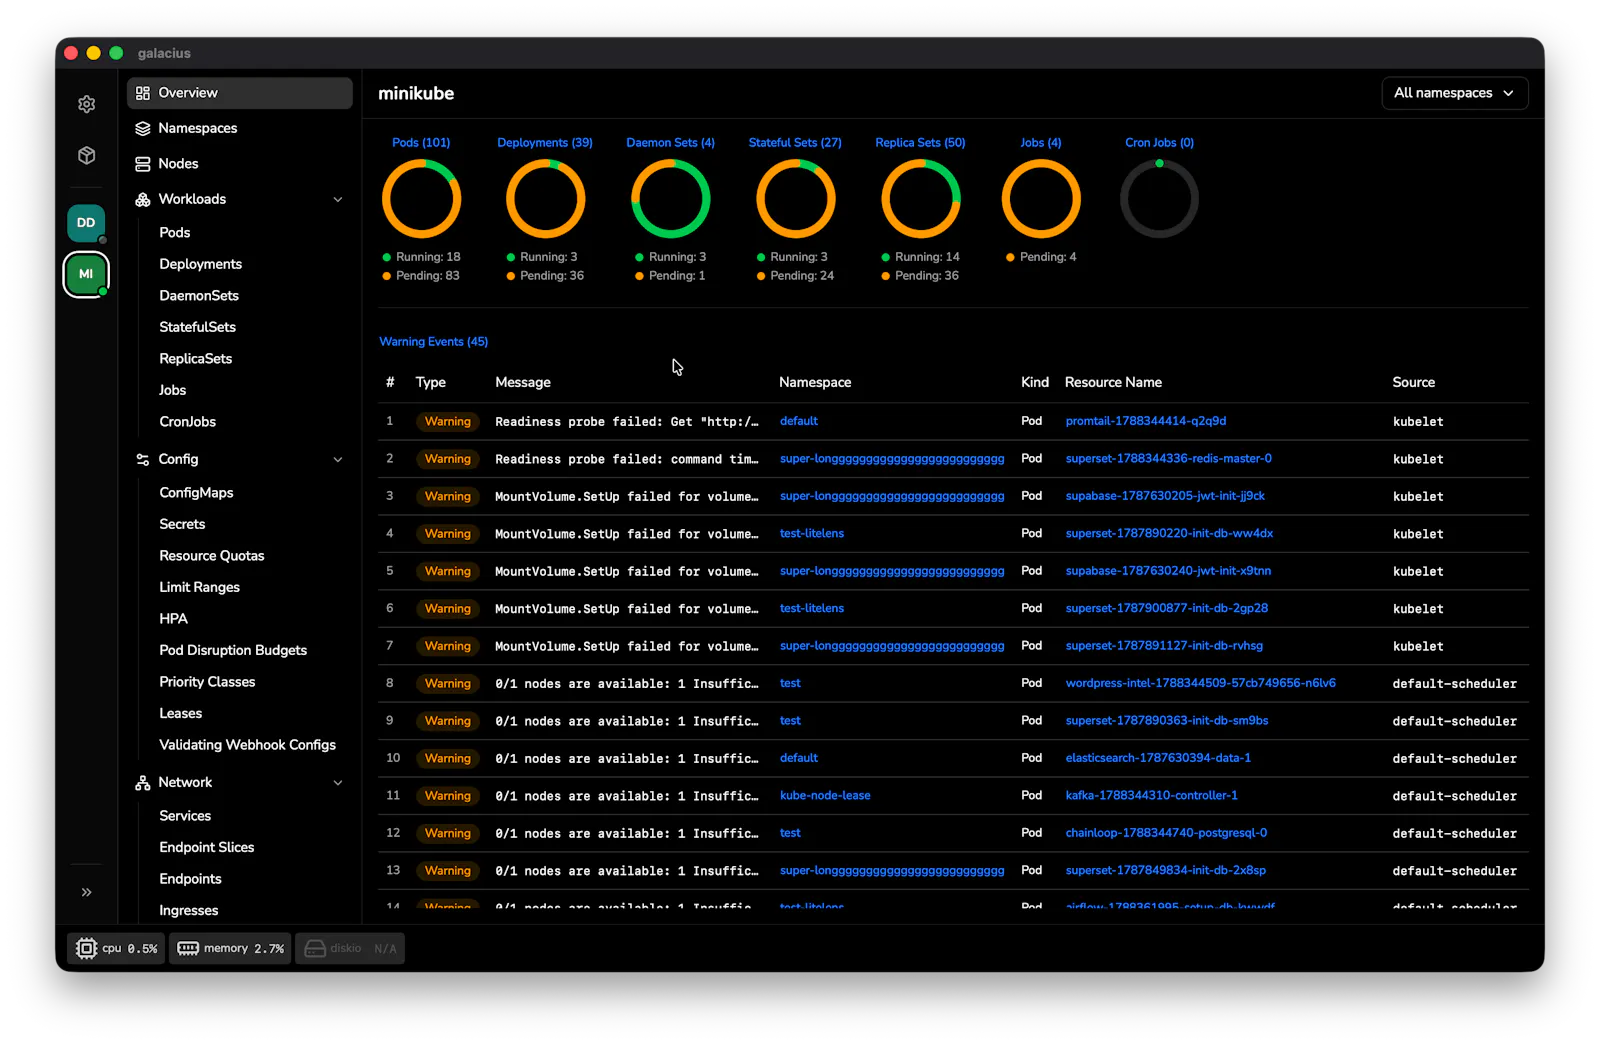Switch to the DD cluster avatar
Viewport: 1600px width, 1045px height.
click(86, 223)
